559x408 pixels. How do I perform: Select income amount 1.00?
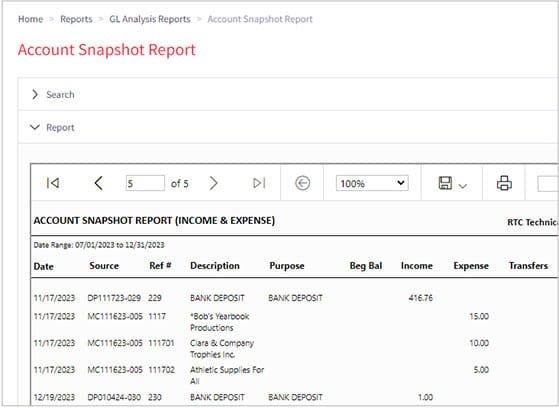pyautogui.click(x=425, y=397)
